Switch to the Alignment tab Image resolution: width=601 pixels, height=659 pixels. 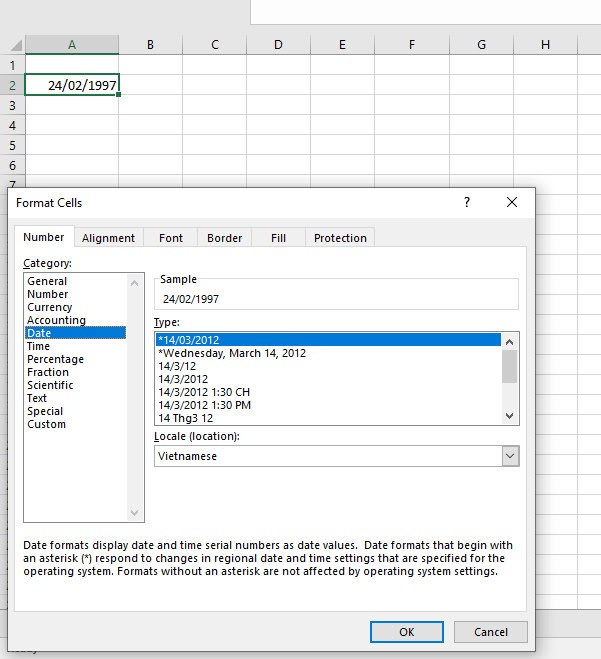pyautogui.click(x=108, y=238)
